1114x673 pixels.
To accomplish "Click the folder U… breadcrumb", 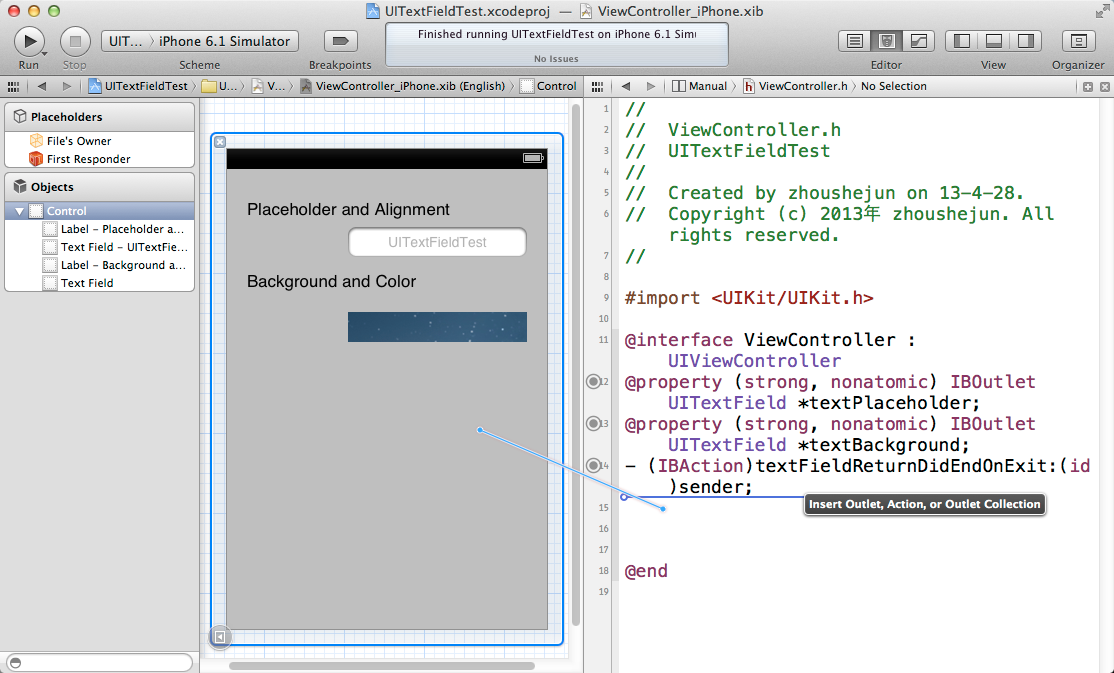I will [x=220, y=86].
